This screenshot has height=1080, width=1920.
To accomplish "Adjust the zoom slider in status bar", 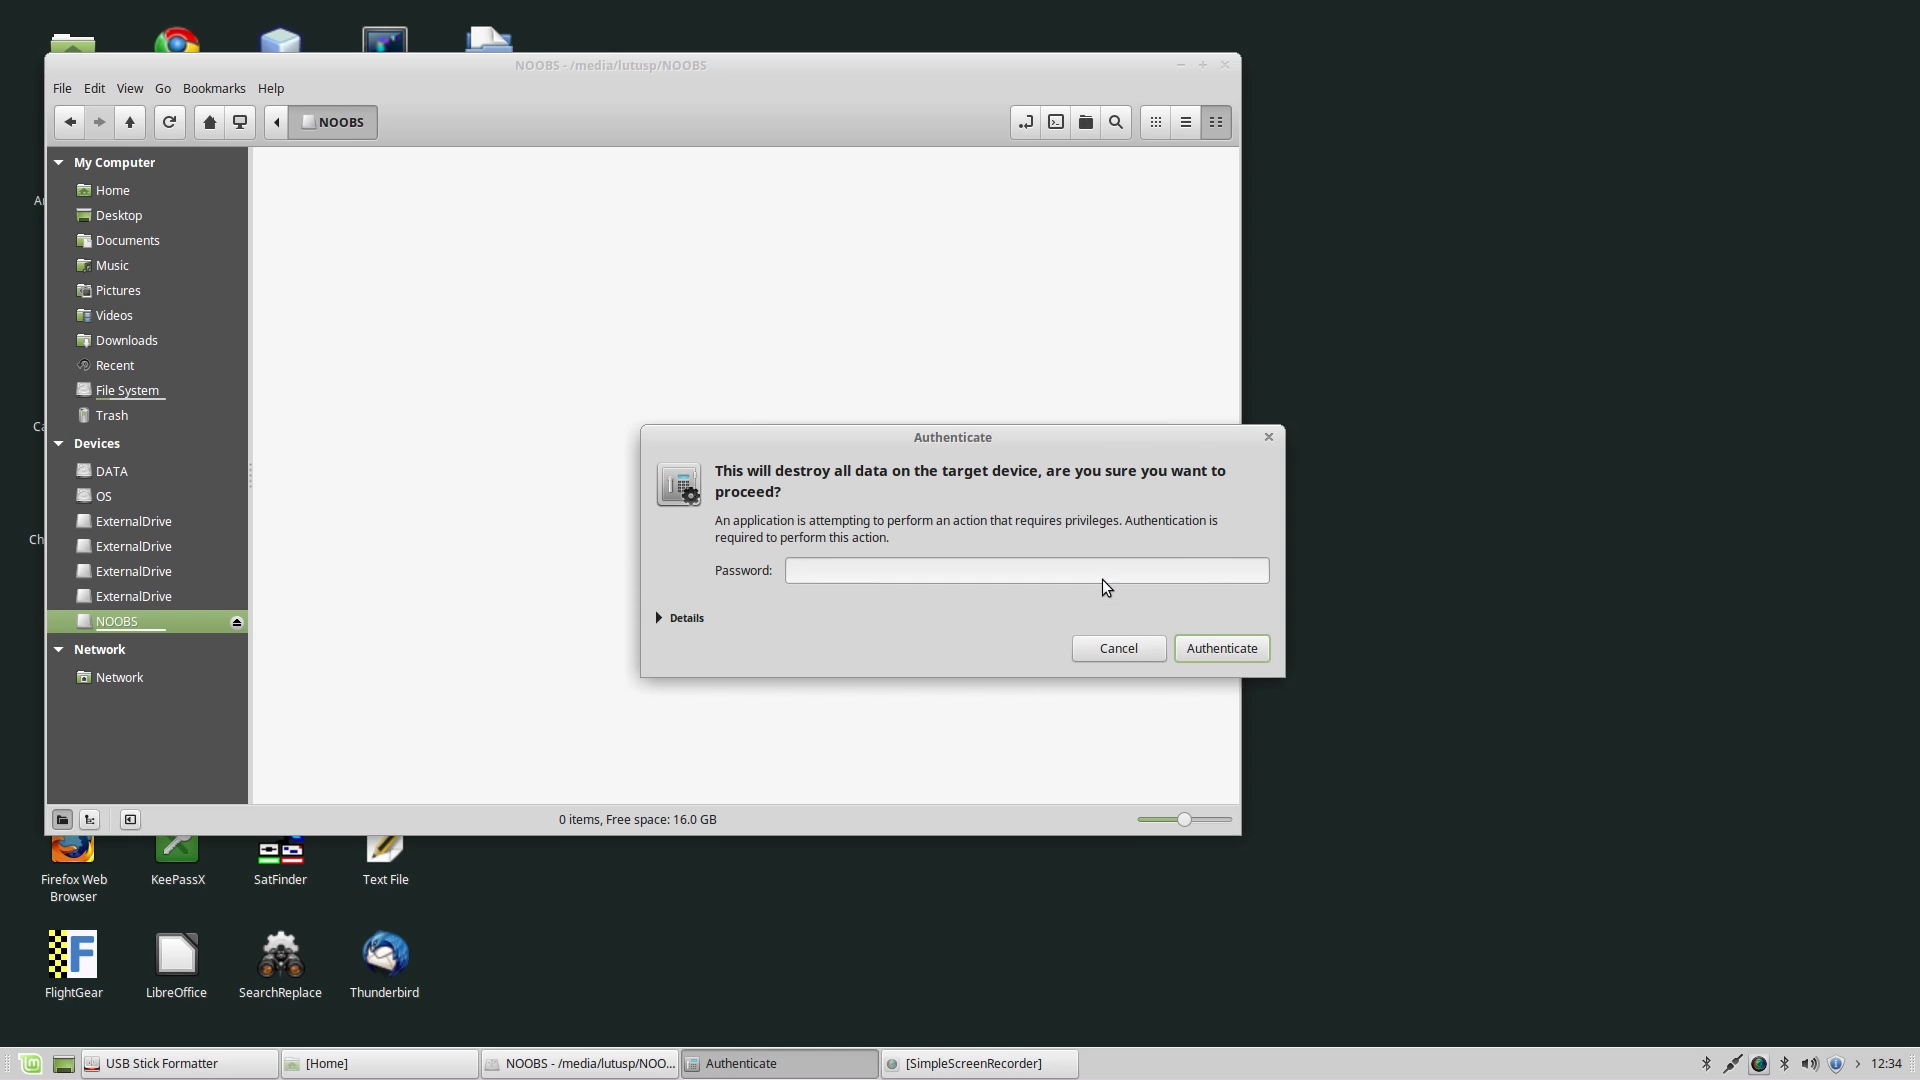I will pyautogui.click(x=1184, y=819).
